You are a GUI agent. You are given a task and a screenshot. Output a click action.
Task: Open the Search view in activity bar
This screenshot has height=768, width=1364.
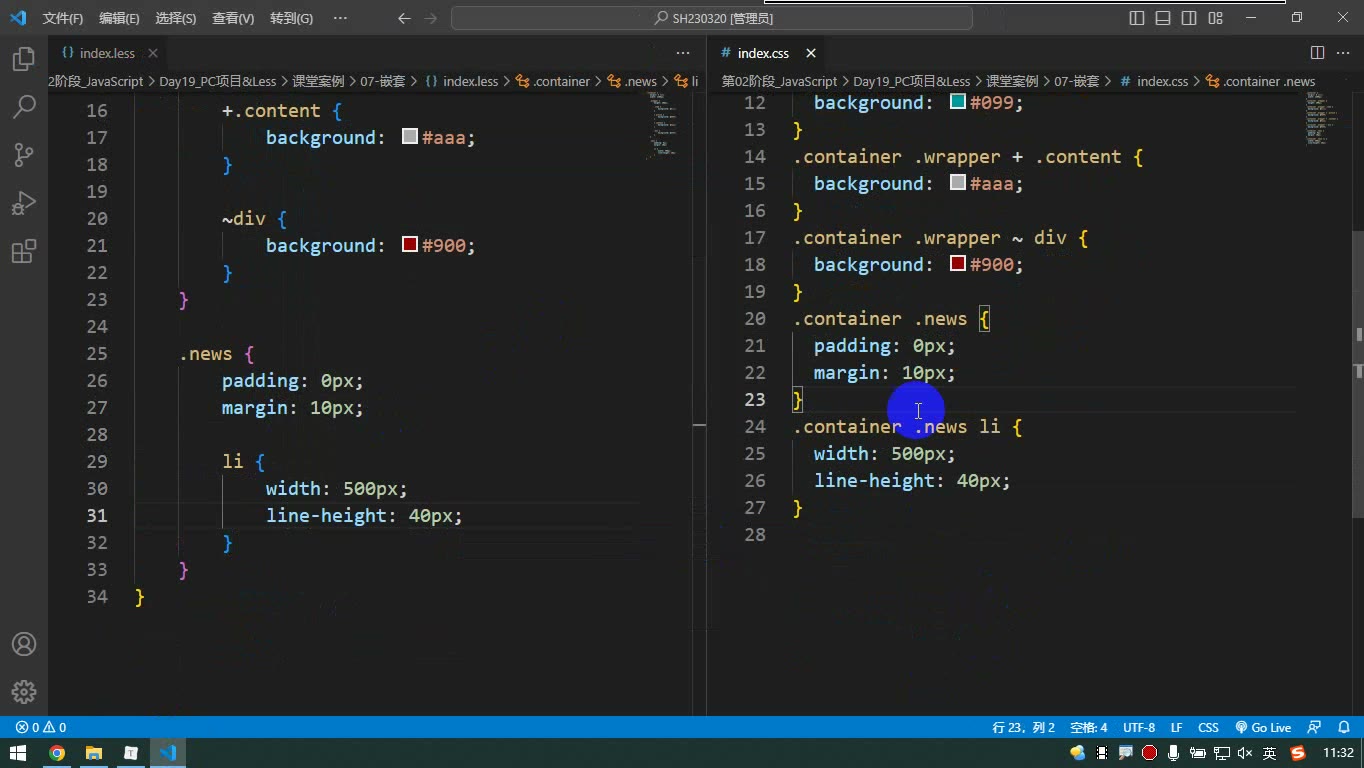(x=24, y=107)
